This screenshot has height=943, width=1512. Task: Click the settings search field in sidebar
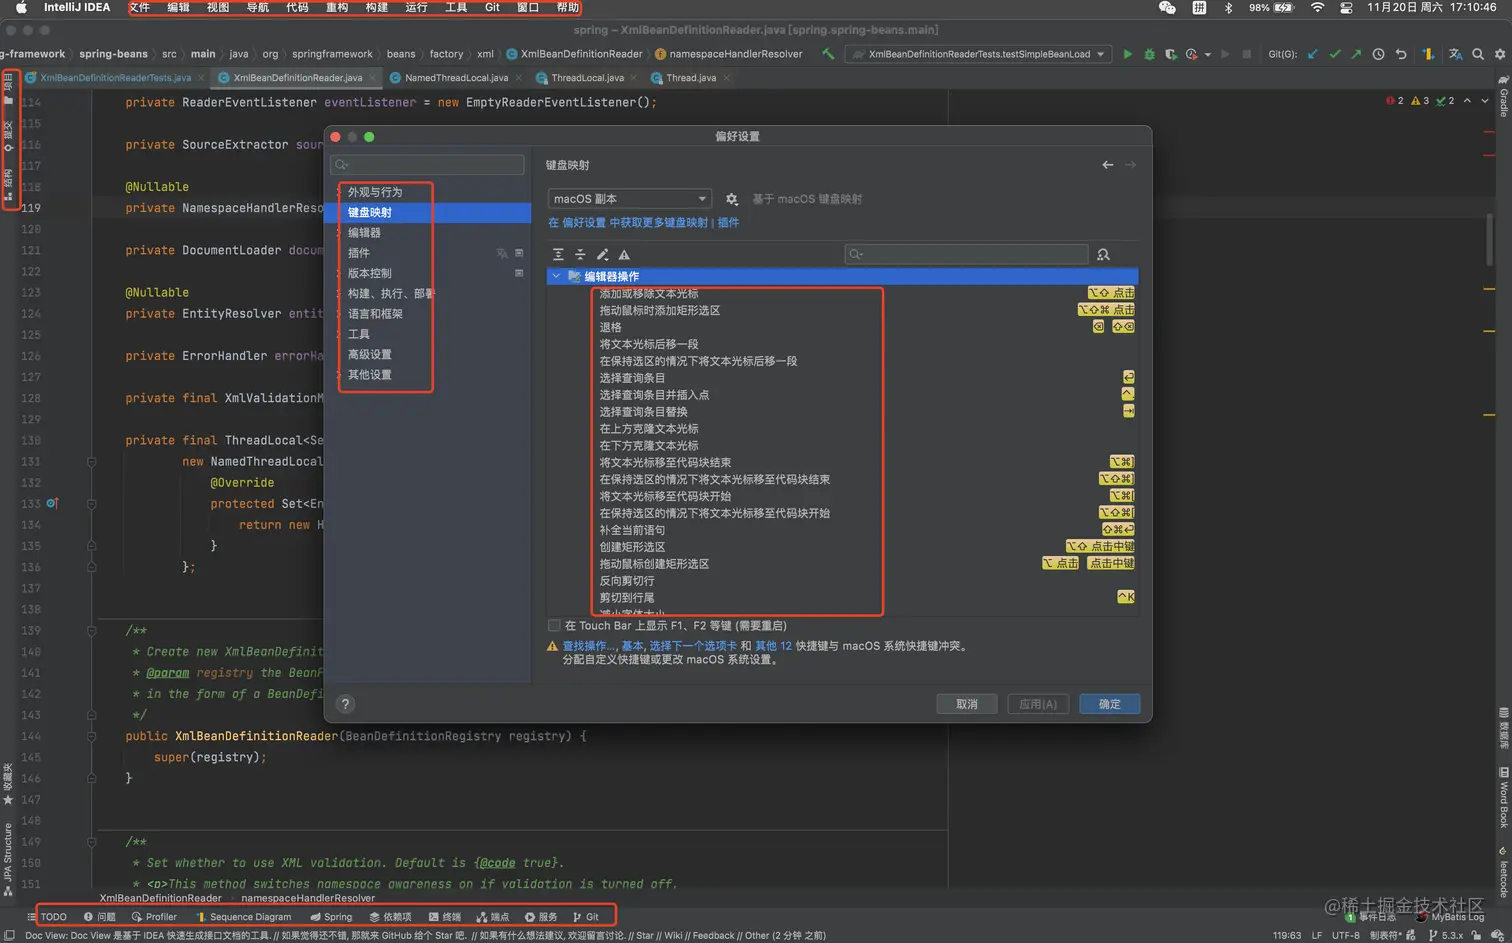click(427, 165)
